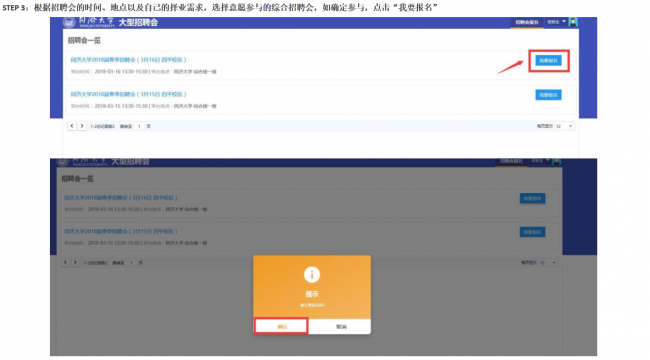
Task: Click the 2018-03-16 13:30-15:30 time text, upper screenshot
Action: [121, 72]
